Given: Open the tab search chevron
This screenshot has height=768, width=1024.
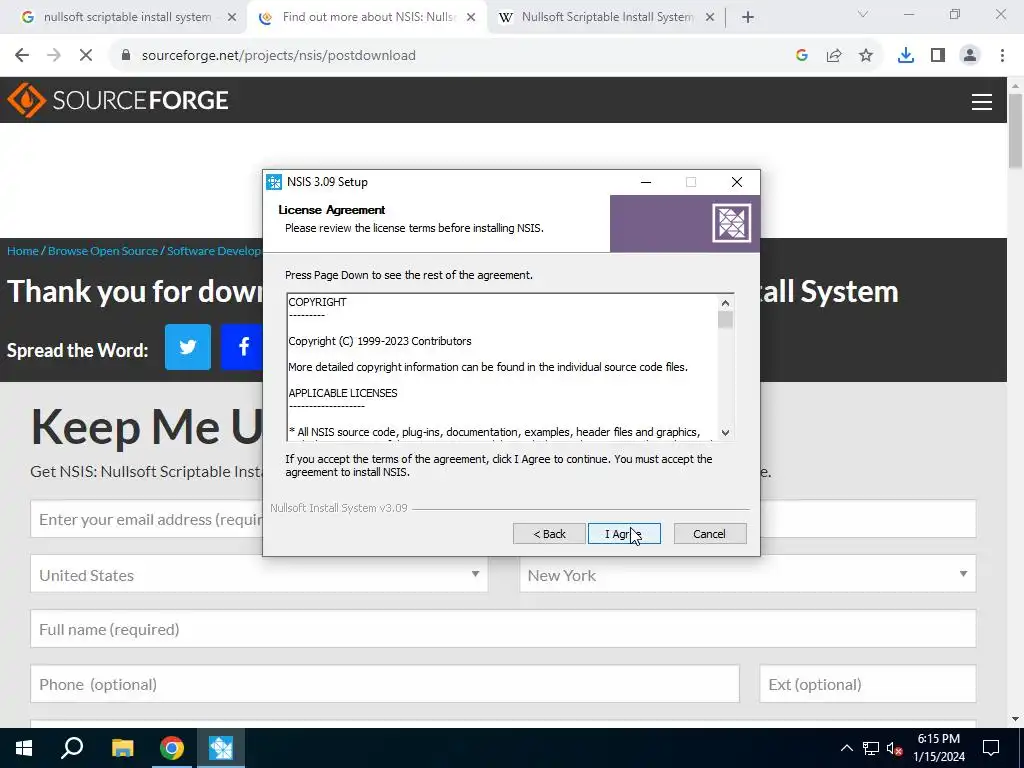Looking at the screenshot, I should click(863, 14).
